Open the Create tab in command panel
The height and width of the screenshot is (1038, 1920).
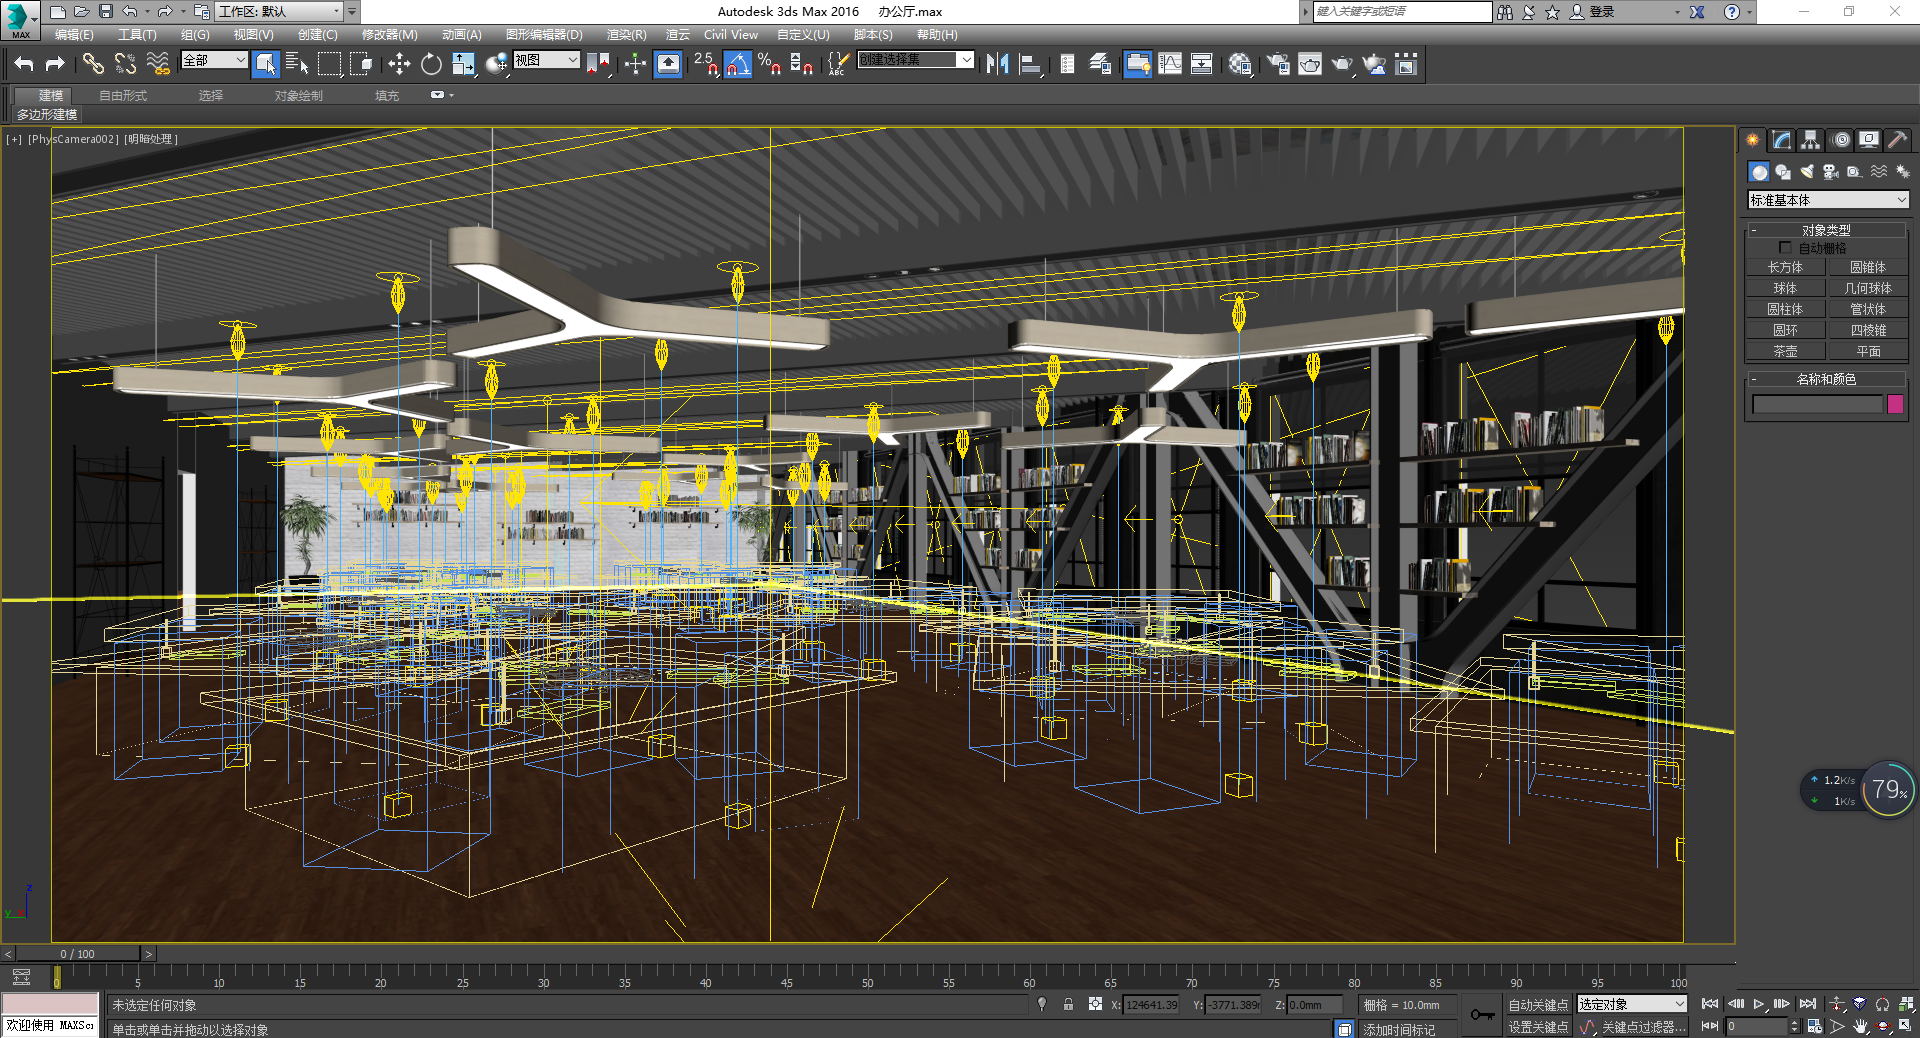tap(1753, 140)
